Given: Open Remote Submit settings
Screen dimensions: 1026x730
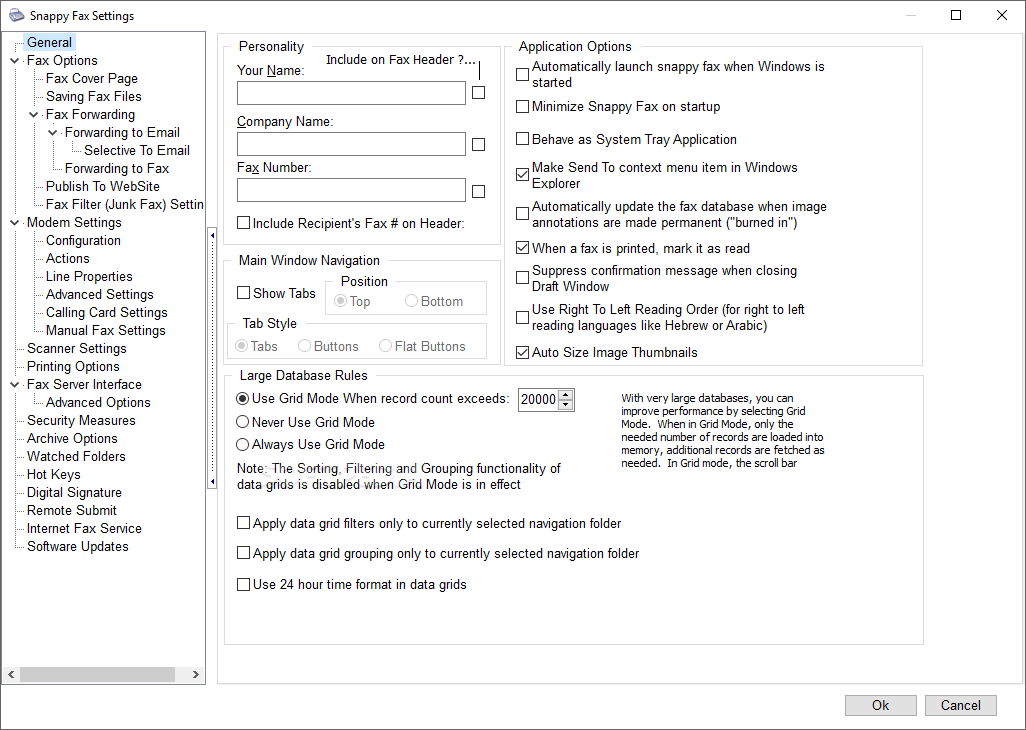Looking at the screenshot, I should point(71,510).
